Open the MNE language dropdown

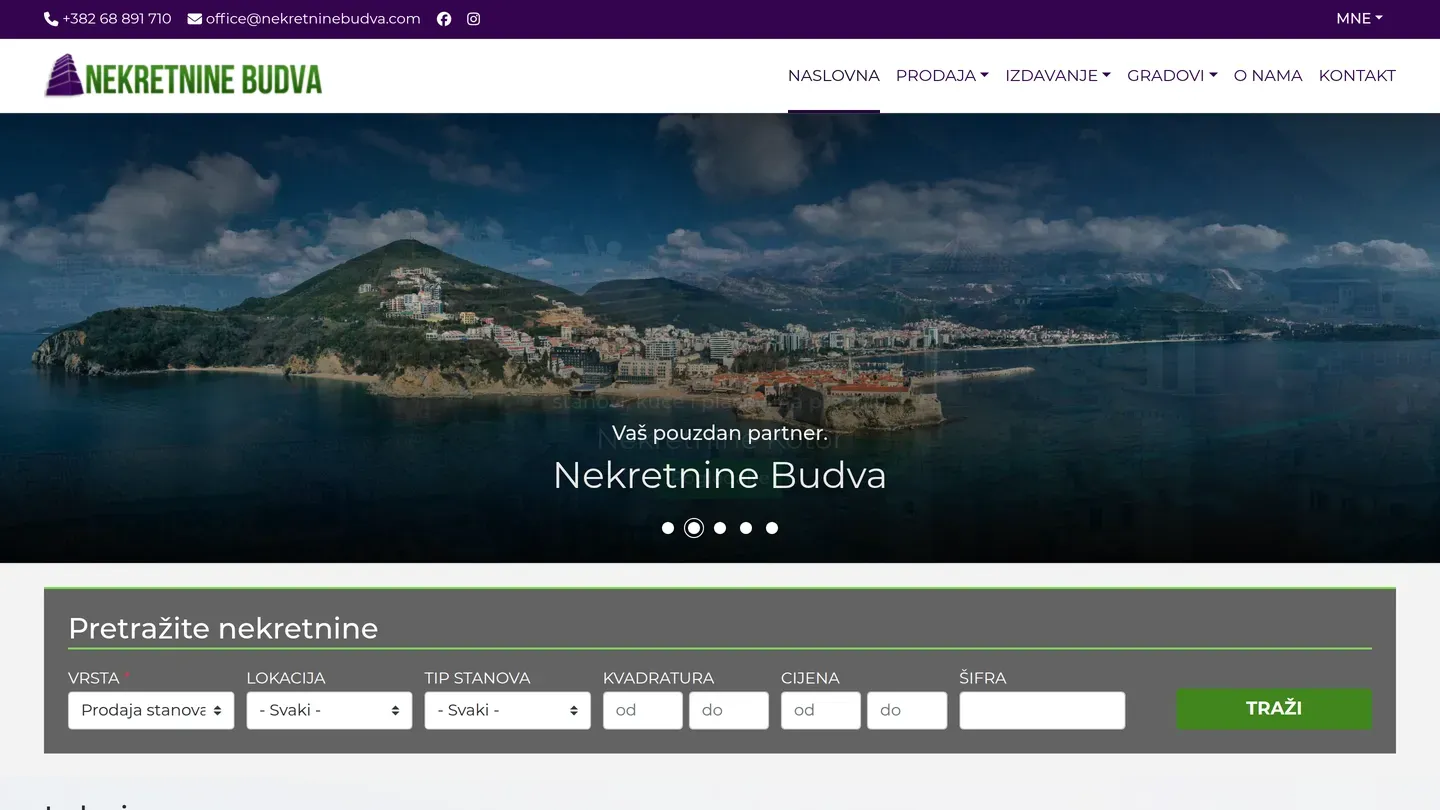pyautogui.click(x=1359, y=19)
